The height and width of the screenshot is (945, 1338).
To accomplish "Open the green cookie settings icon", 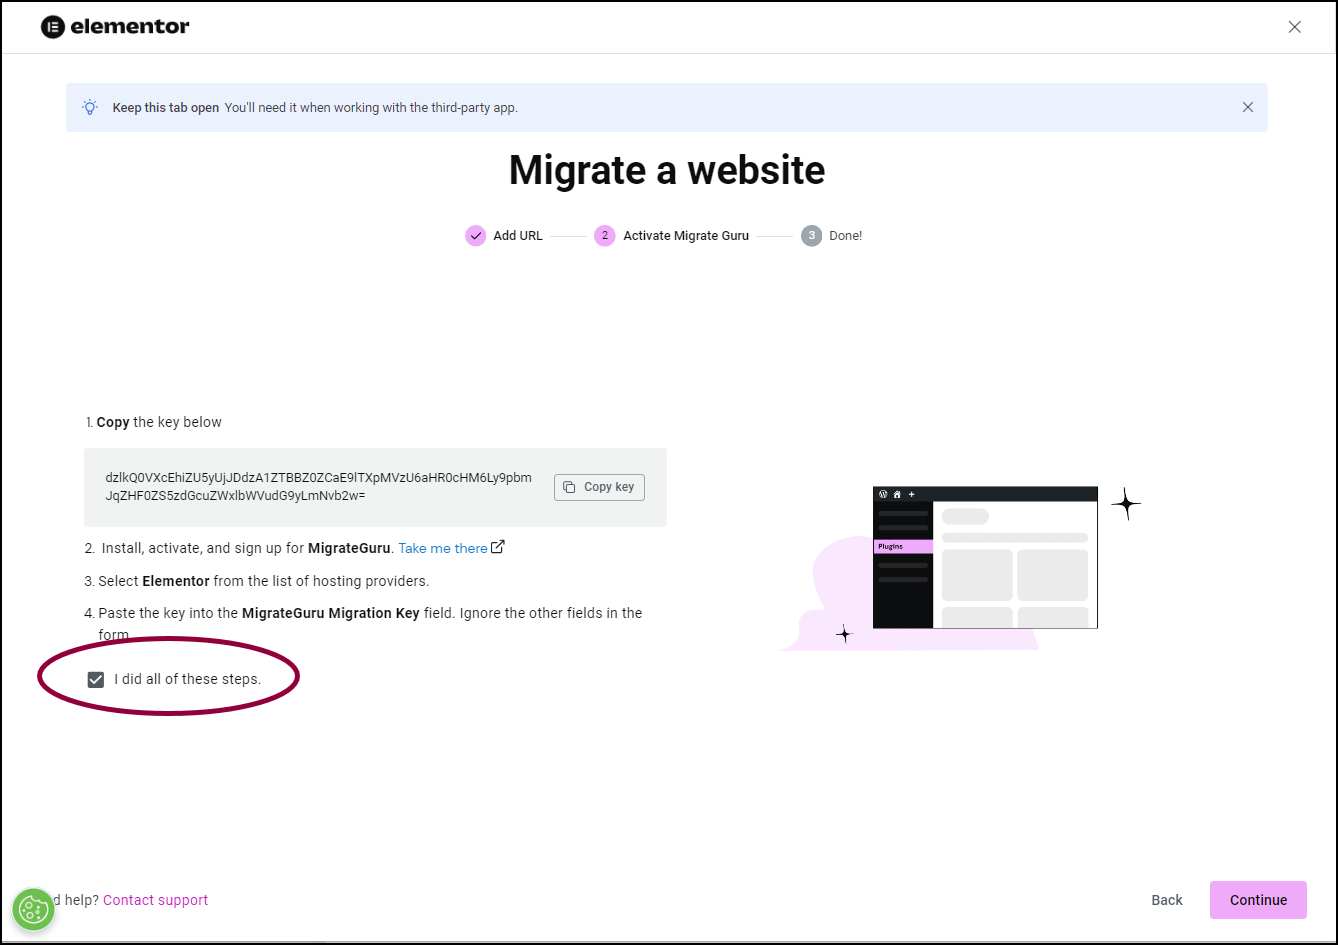I will 33,909.
